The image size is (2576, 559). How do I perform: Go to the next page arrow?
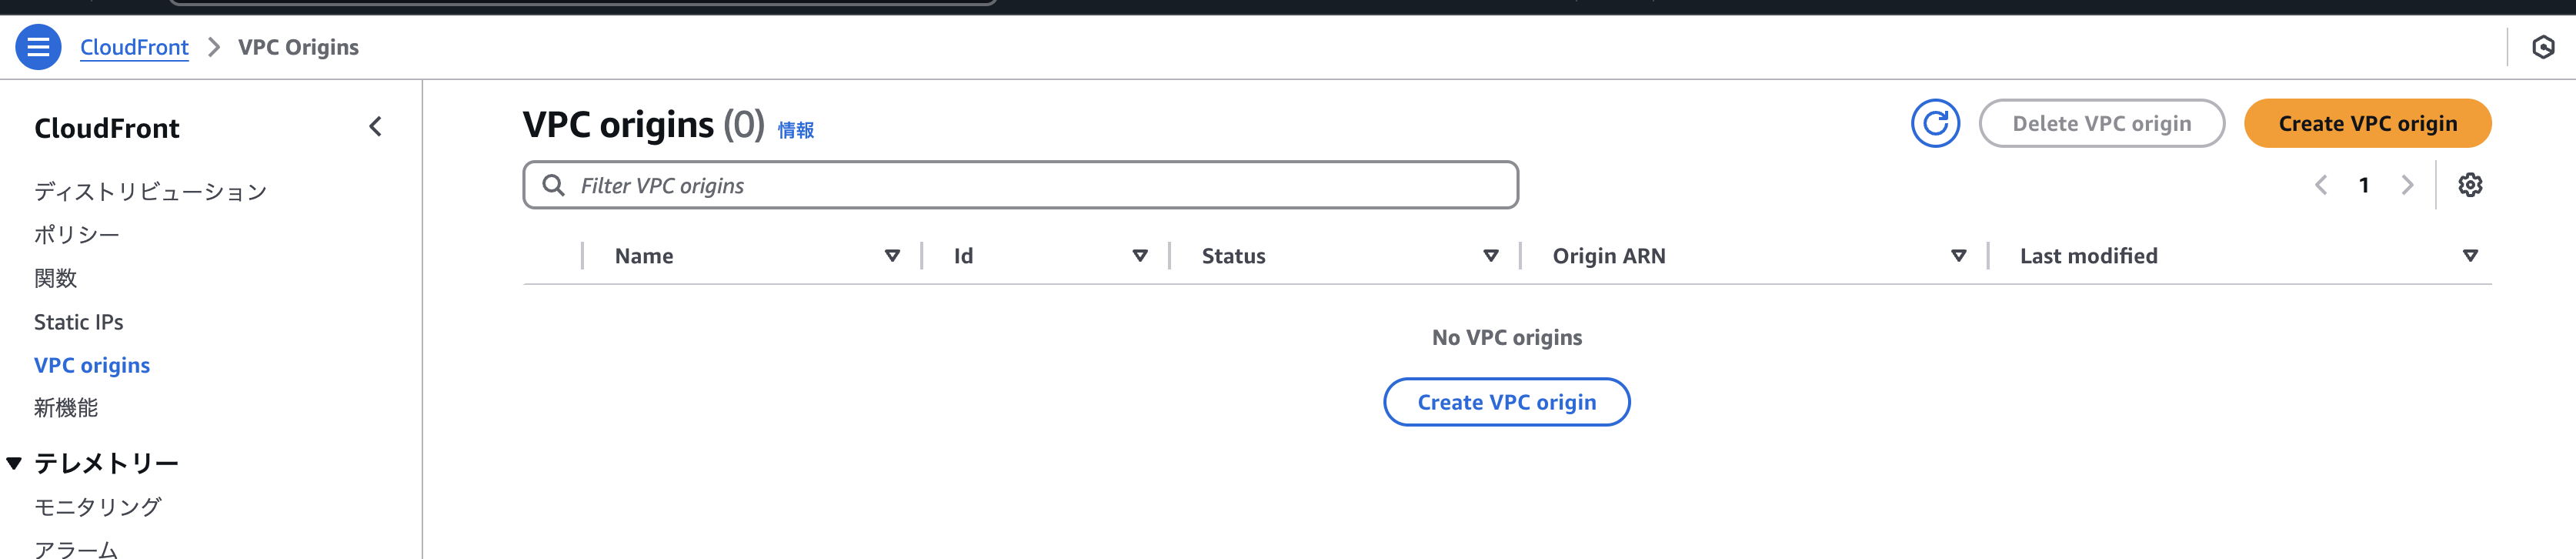click(2407, 185)
